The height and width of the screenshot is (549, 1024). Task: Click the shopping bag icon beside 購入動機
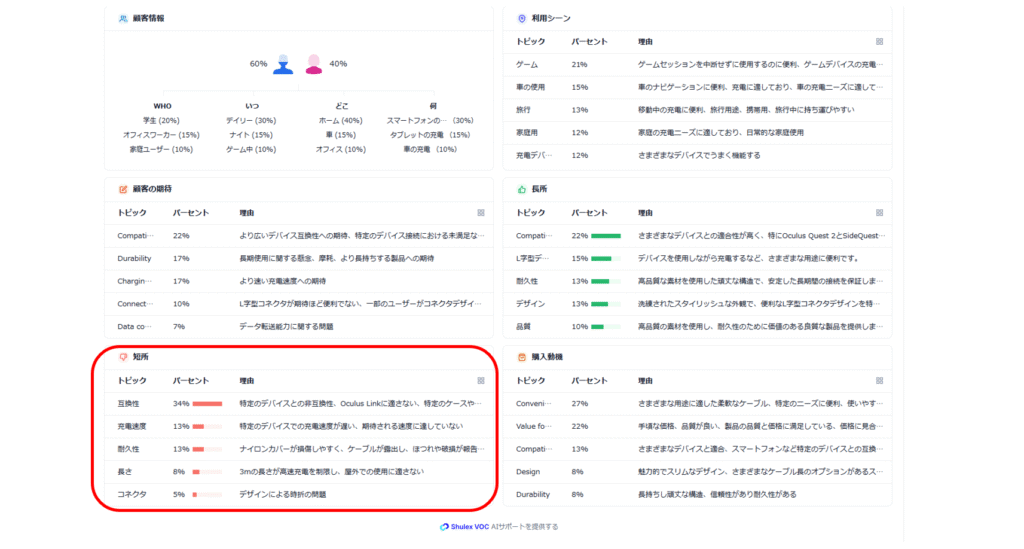click(x=521, y=357)
